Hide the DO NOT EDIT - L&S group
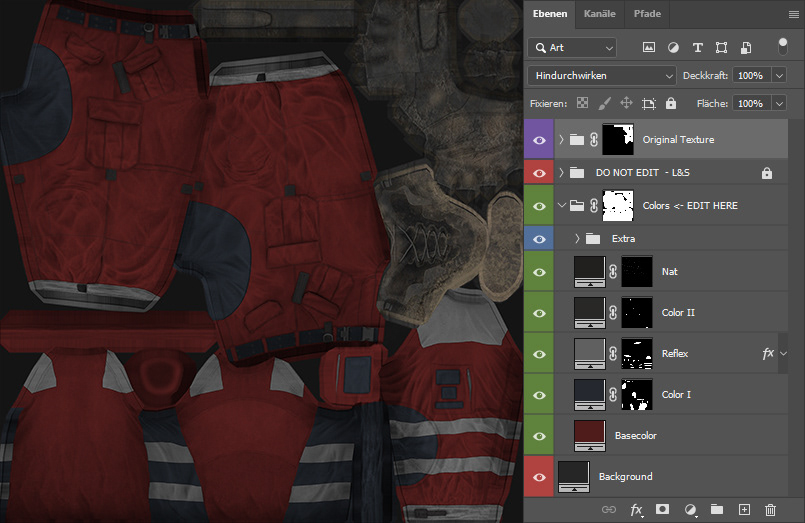Screen dimensions: 805x523 tap(539, 173)
